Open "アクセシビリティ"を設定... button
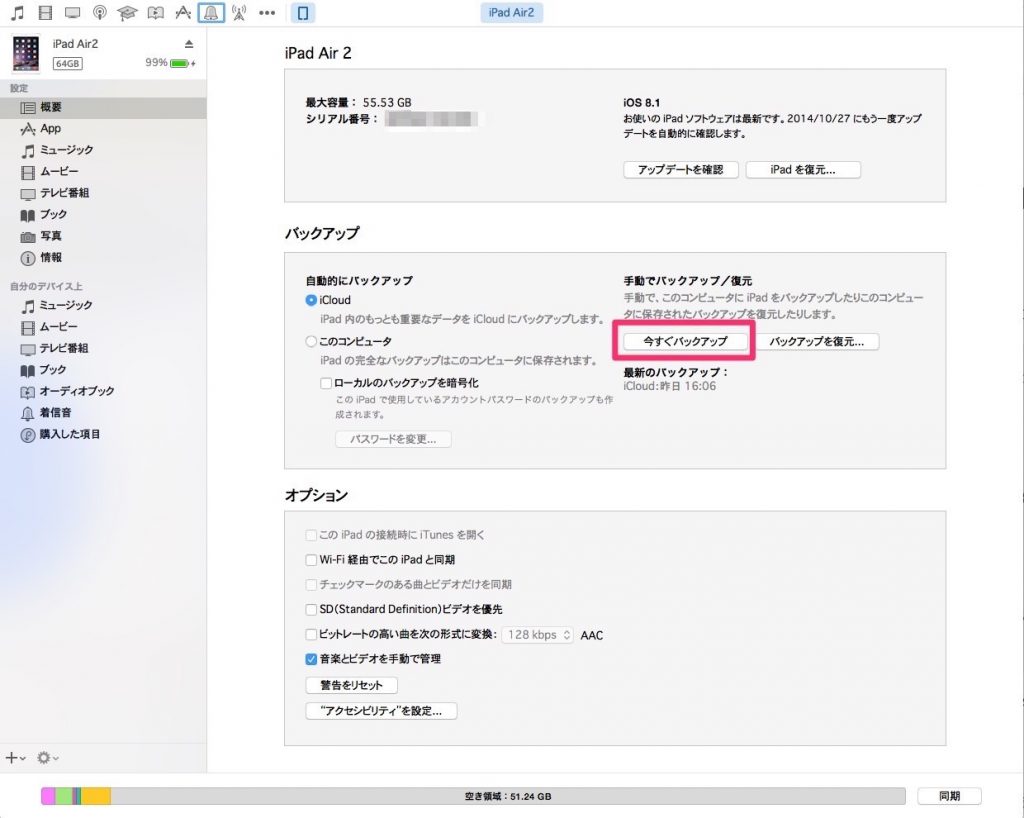Screen dimensions: 1024x818 pos(381,711)
